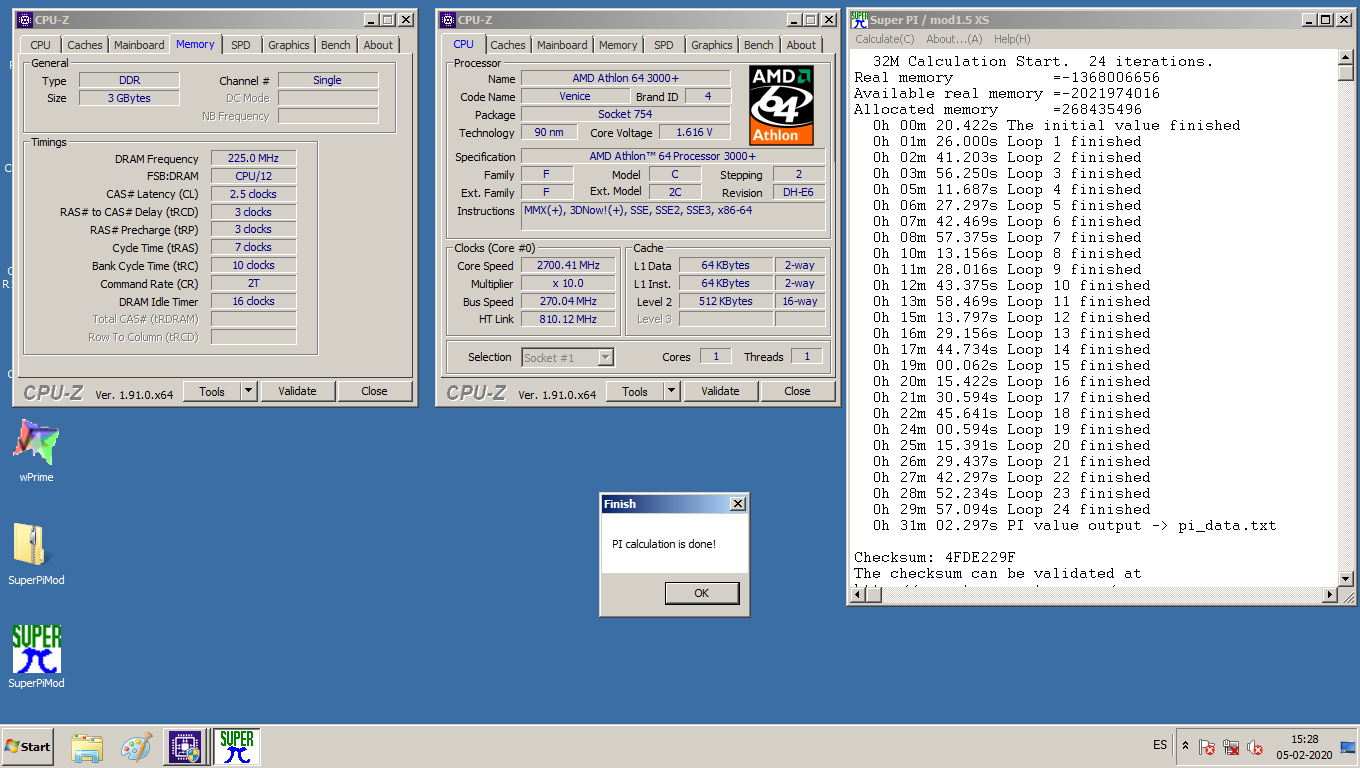Open Bench tab in right CPU-Z window
Screen dimensions: 1360x768
[x=759, y=45]
